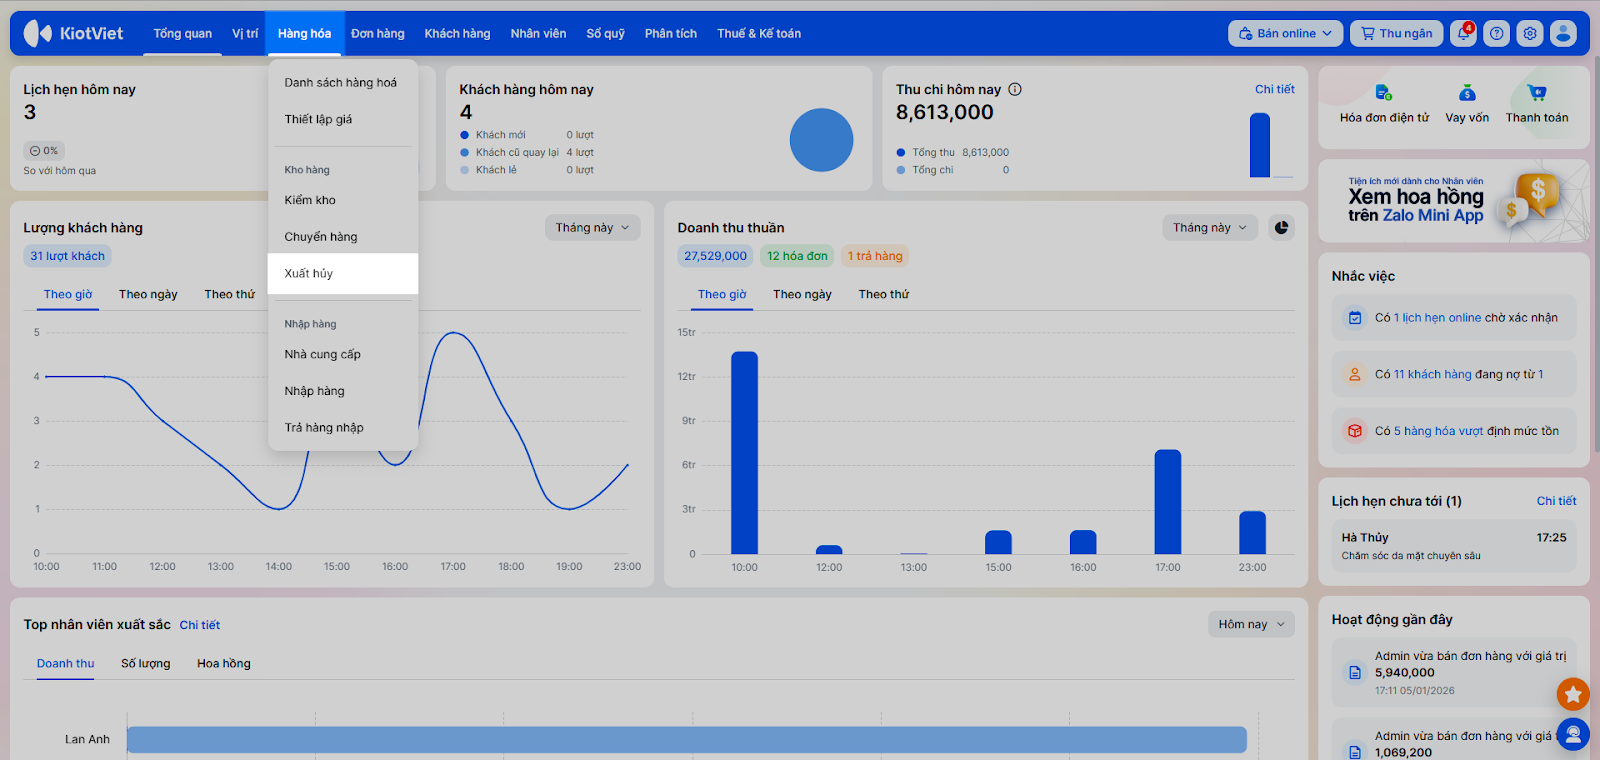The image size is (1600, 760).
Task: Select the Doanh thu tab for top employees
Action: (66, 664)
